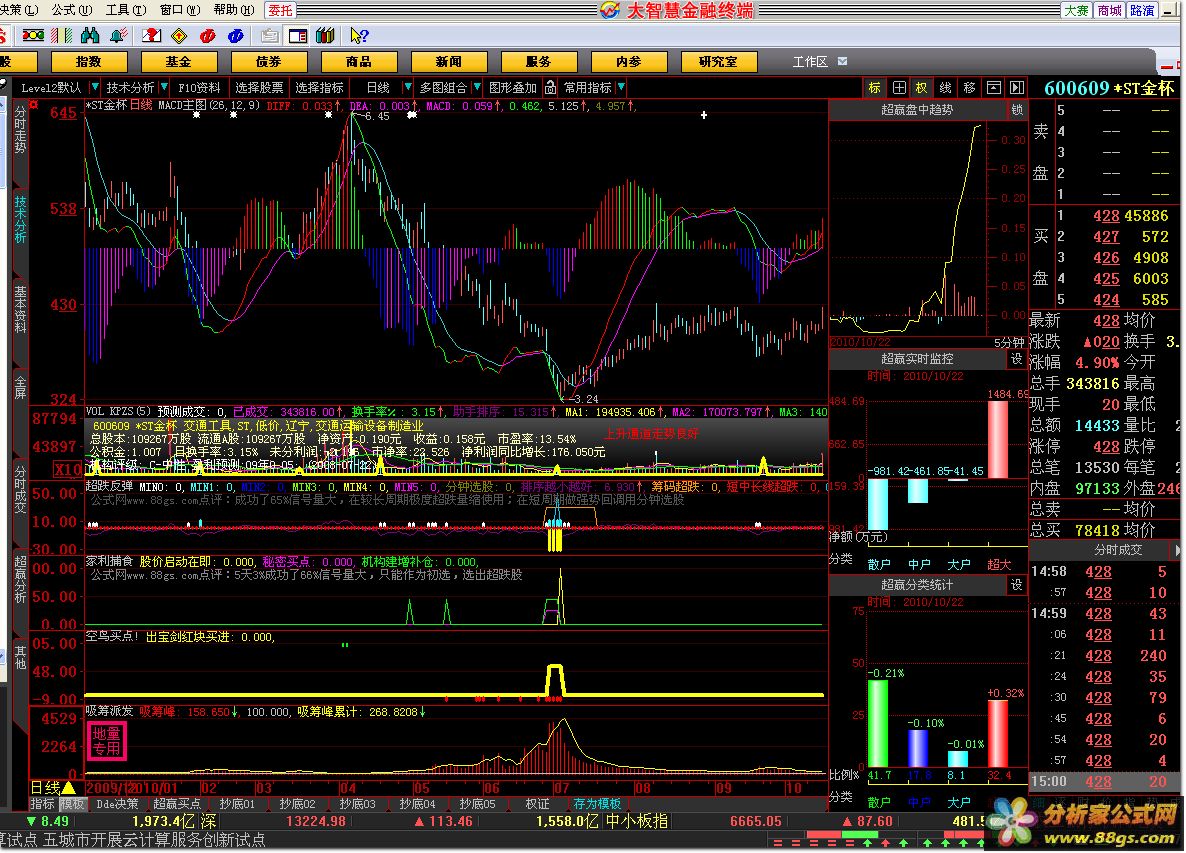Click the 路演 link at top right
The image size is (1186, 853).
point(1142,11)
